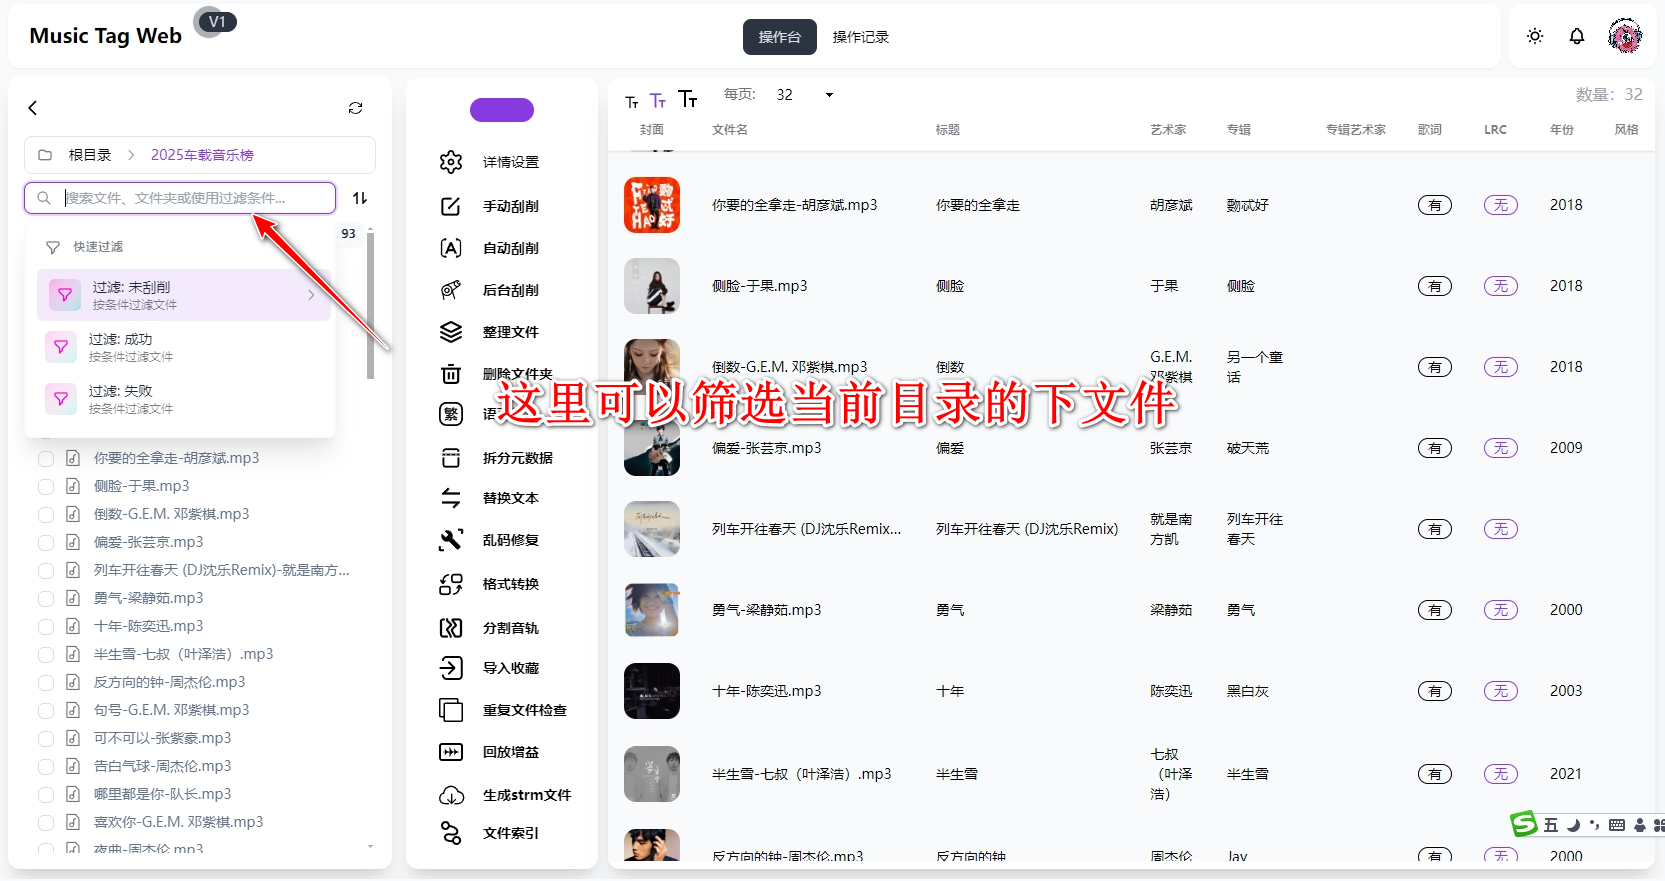Open the notification bell icon

pyautogui.click(x=1577, y=36)
